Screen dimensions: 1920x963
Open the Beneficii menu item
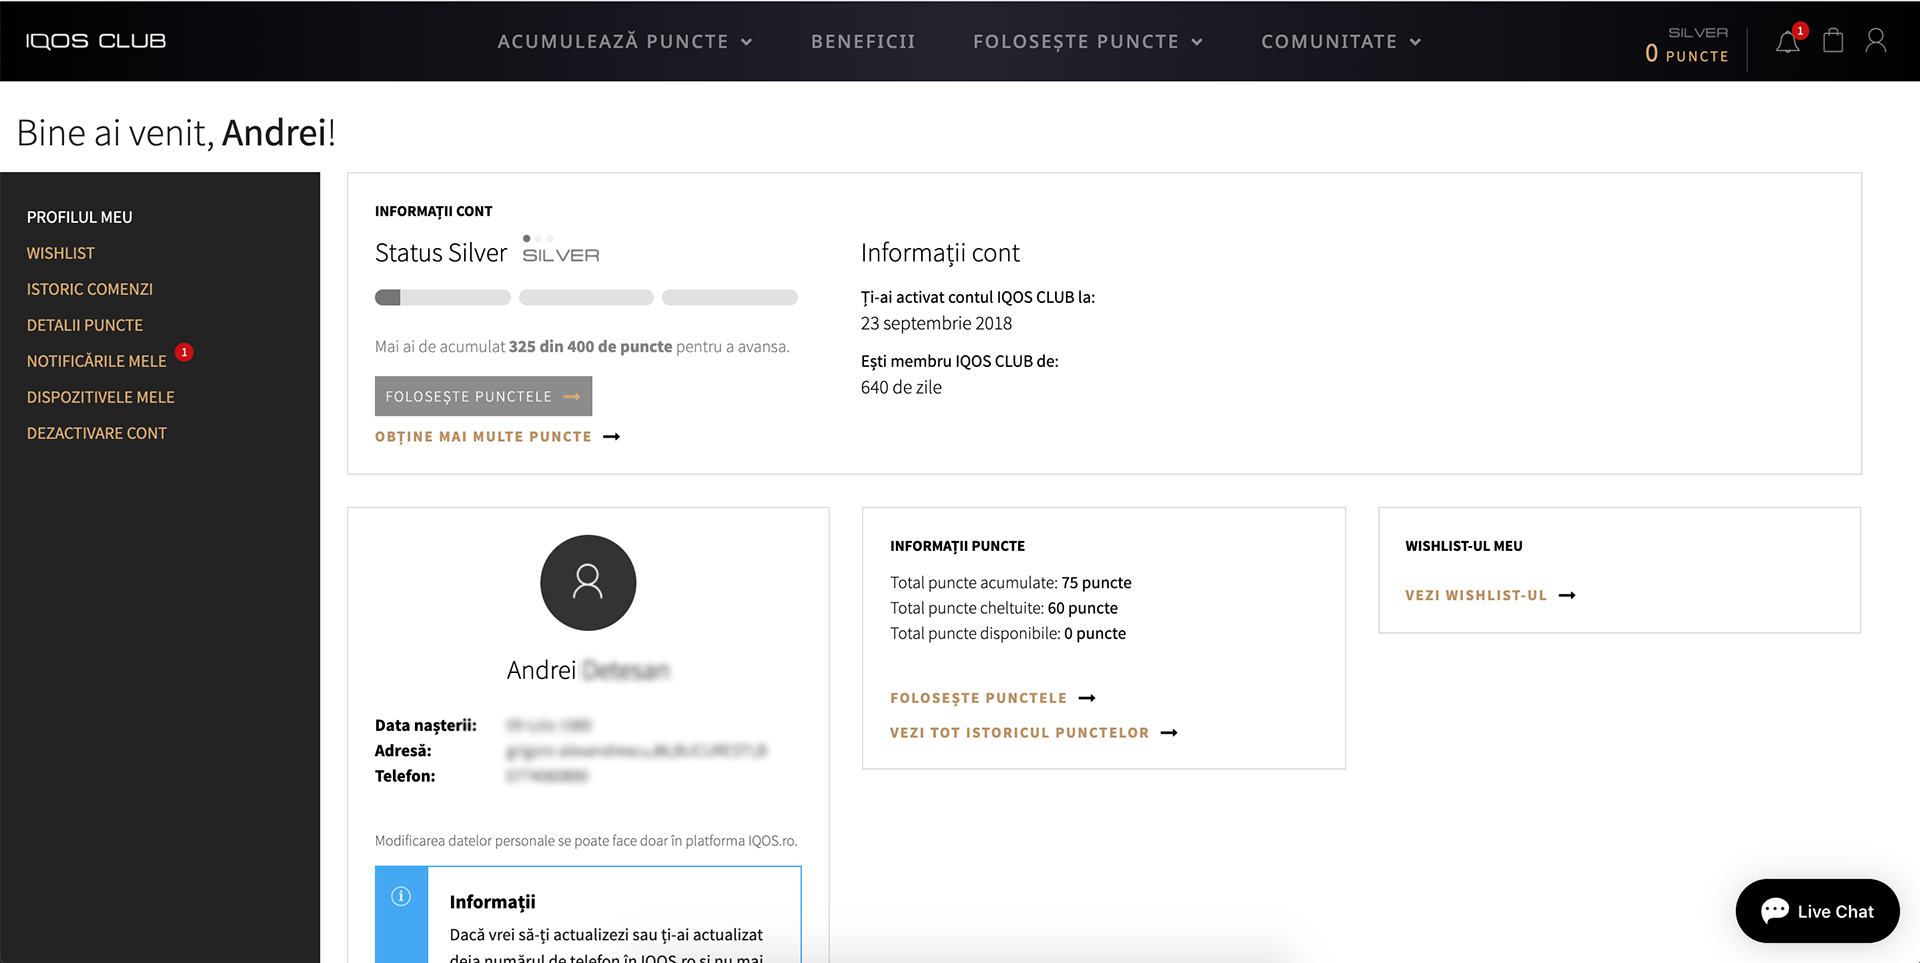(x=863, y=42)
